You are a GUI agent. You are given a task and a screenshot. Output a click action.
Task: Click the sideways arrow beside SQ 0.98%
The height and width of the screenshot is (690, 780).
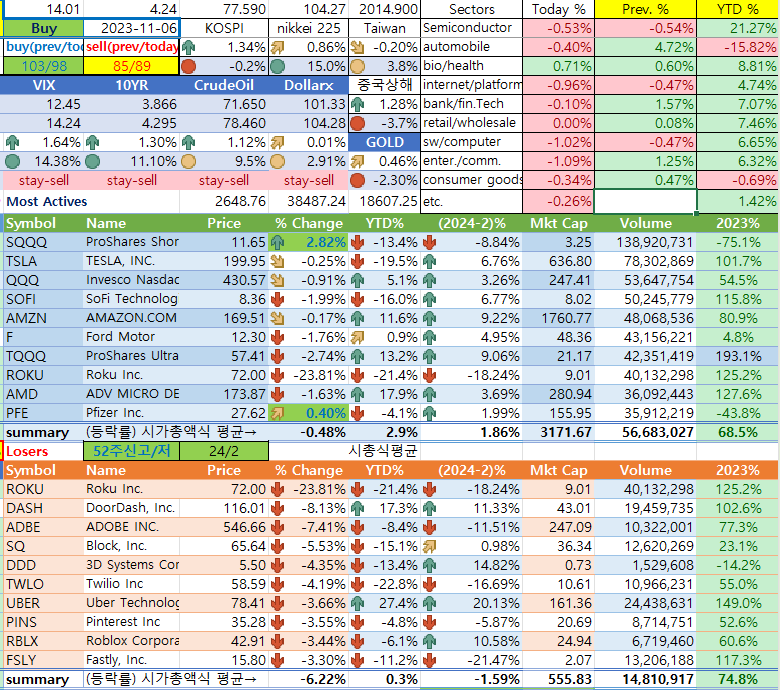click(x=429, y=547)
